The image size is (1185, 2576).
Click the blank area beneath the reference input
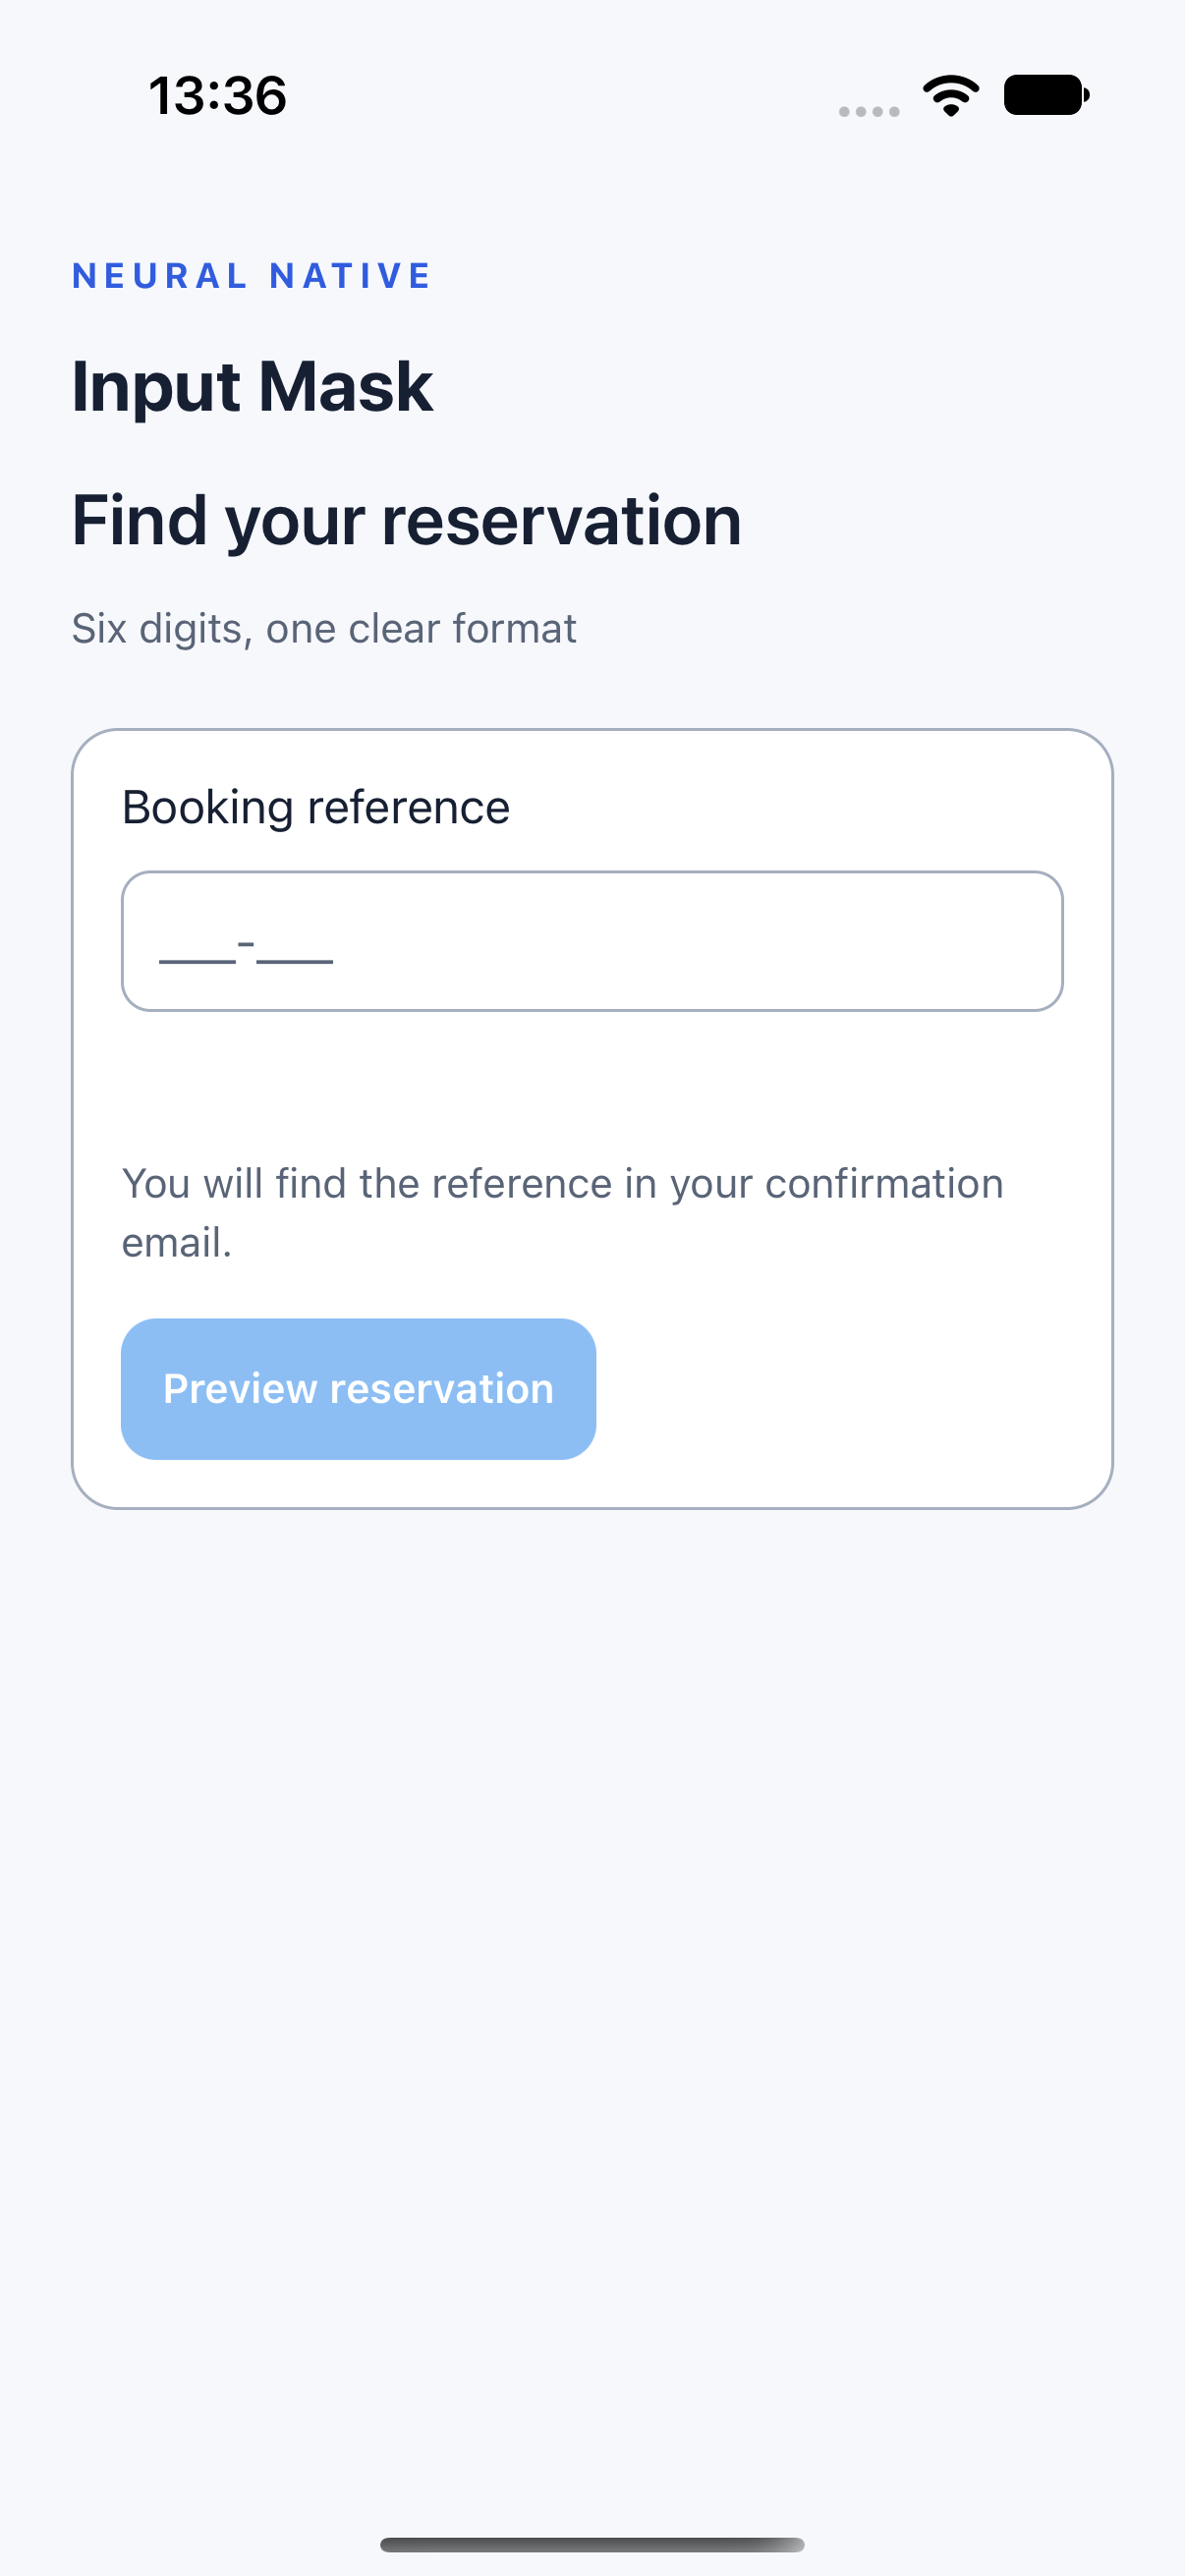click(x=592, y=1080)
